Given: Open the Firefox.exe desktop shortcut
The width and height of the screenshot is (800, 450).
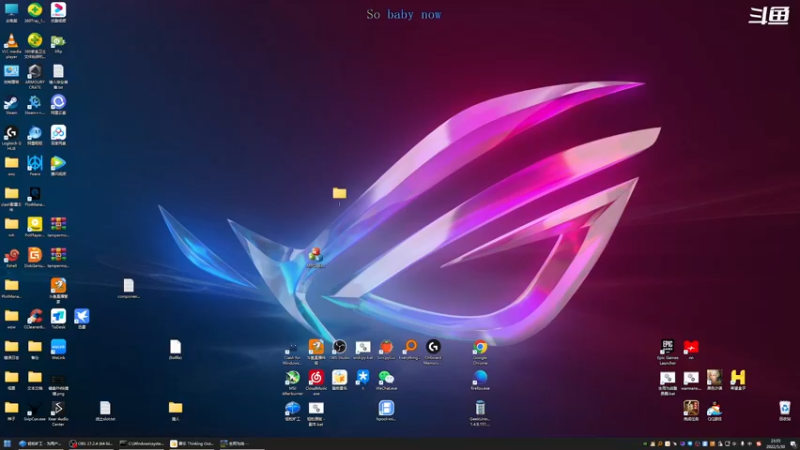Looking at the screenshot, I should [x=480, y=381].
